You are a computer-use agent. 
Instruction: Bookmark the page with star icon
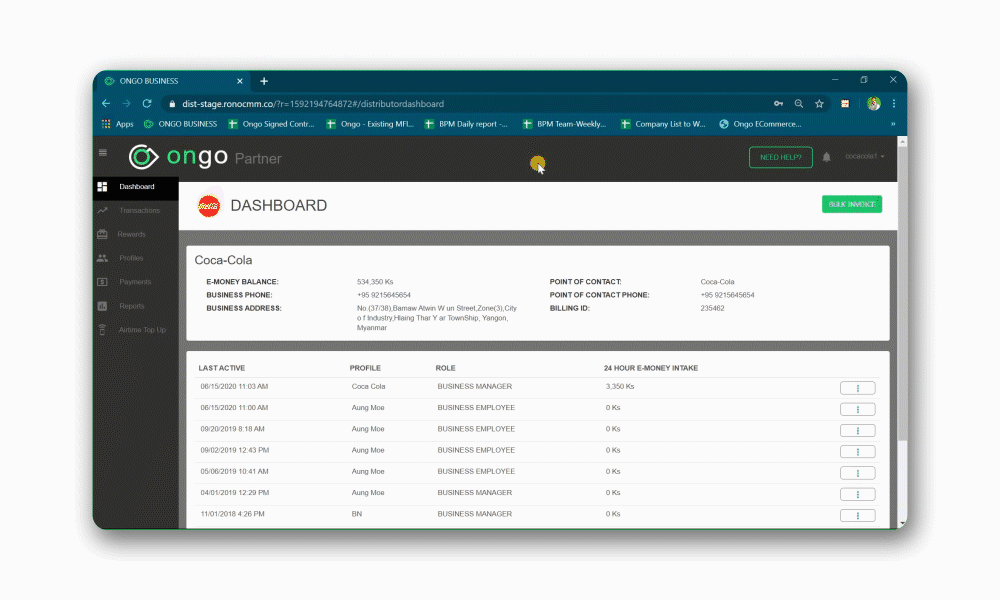(x=820, y=104)
